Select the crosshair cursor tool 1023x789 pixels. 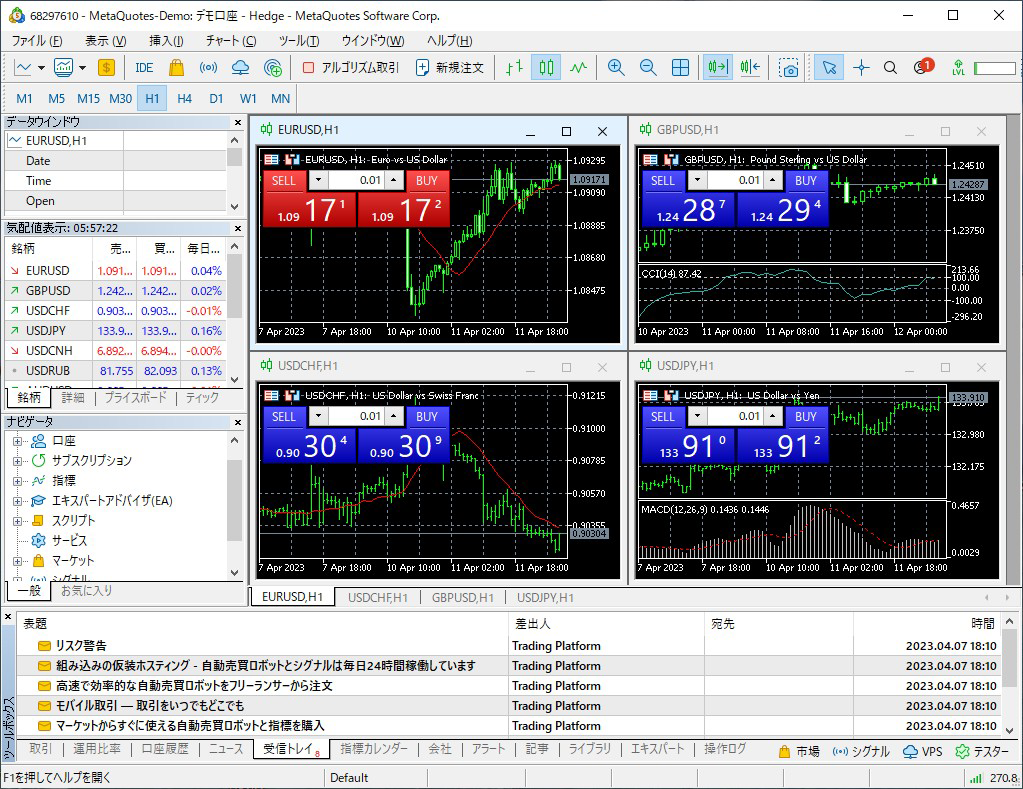861,68
